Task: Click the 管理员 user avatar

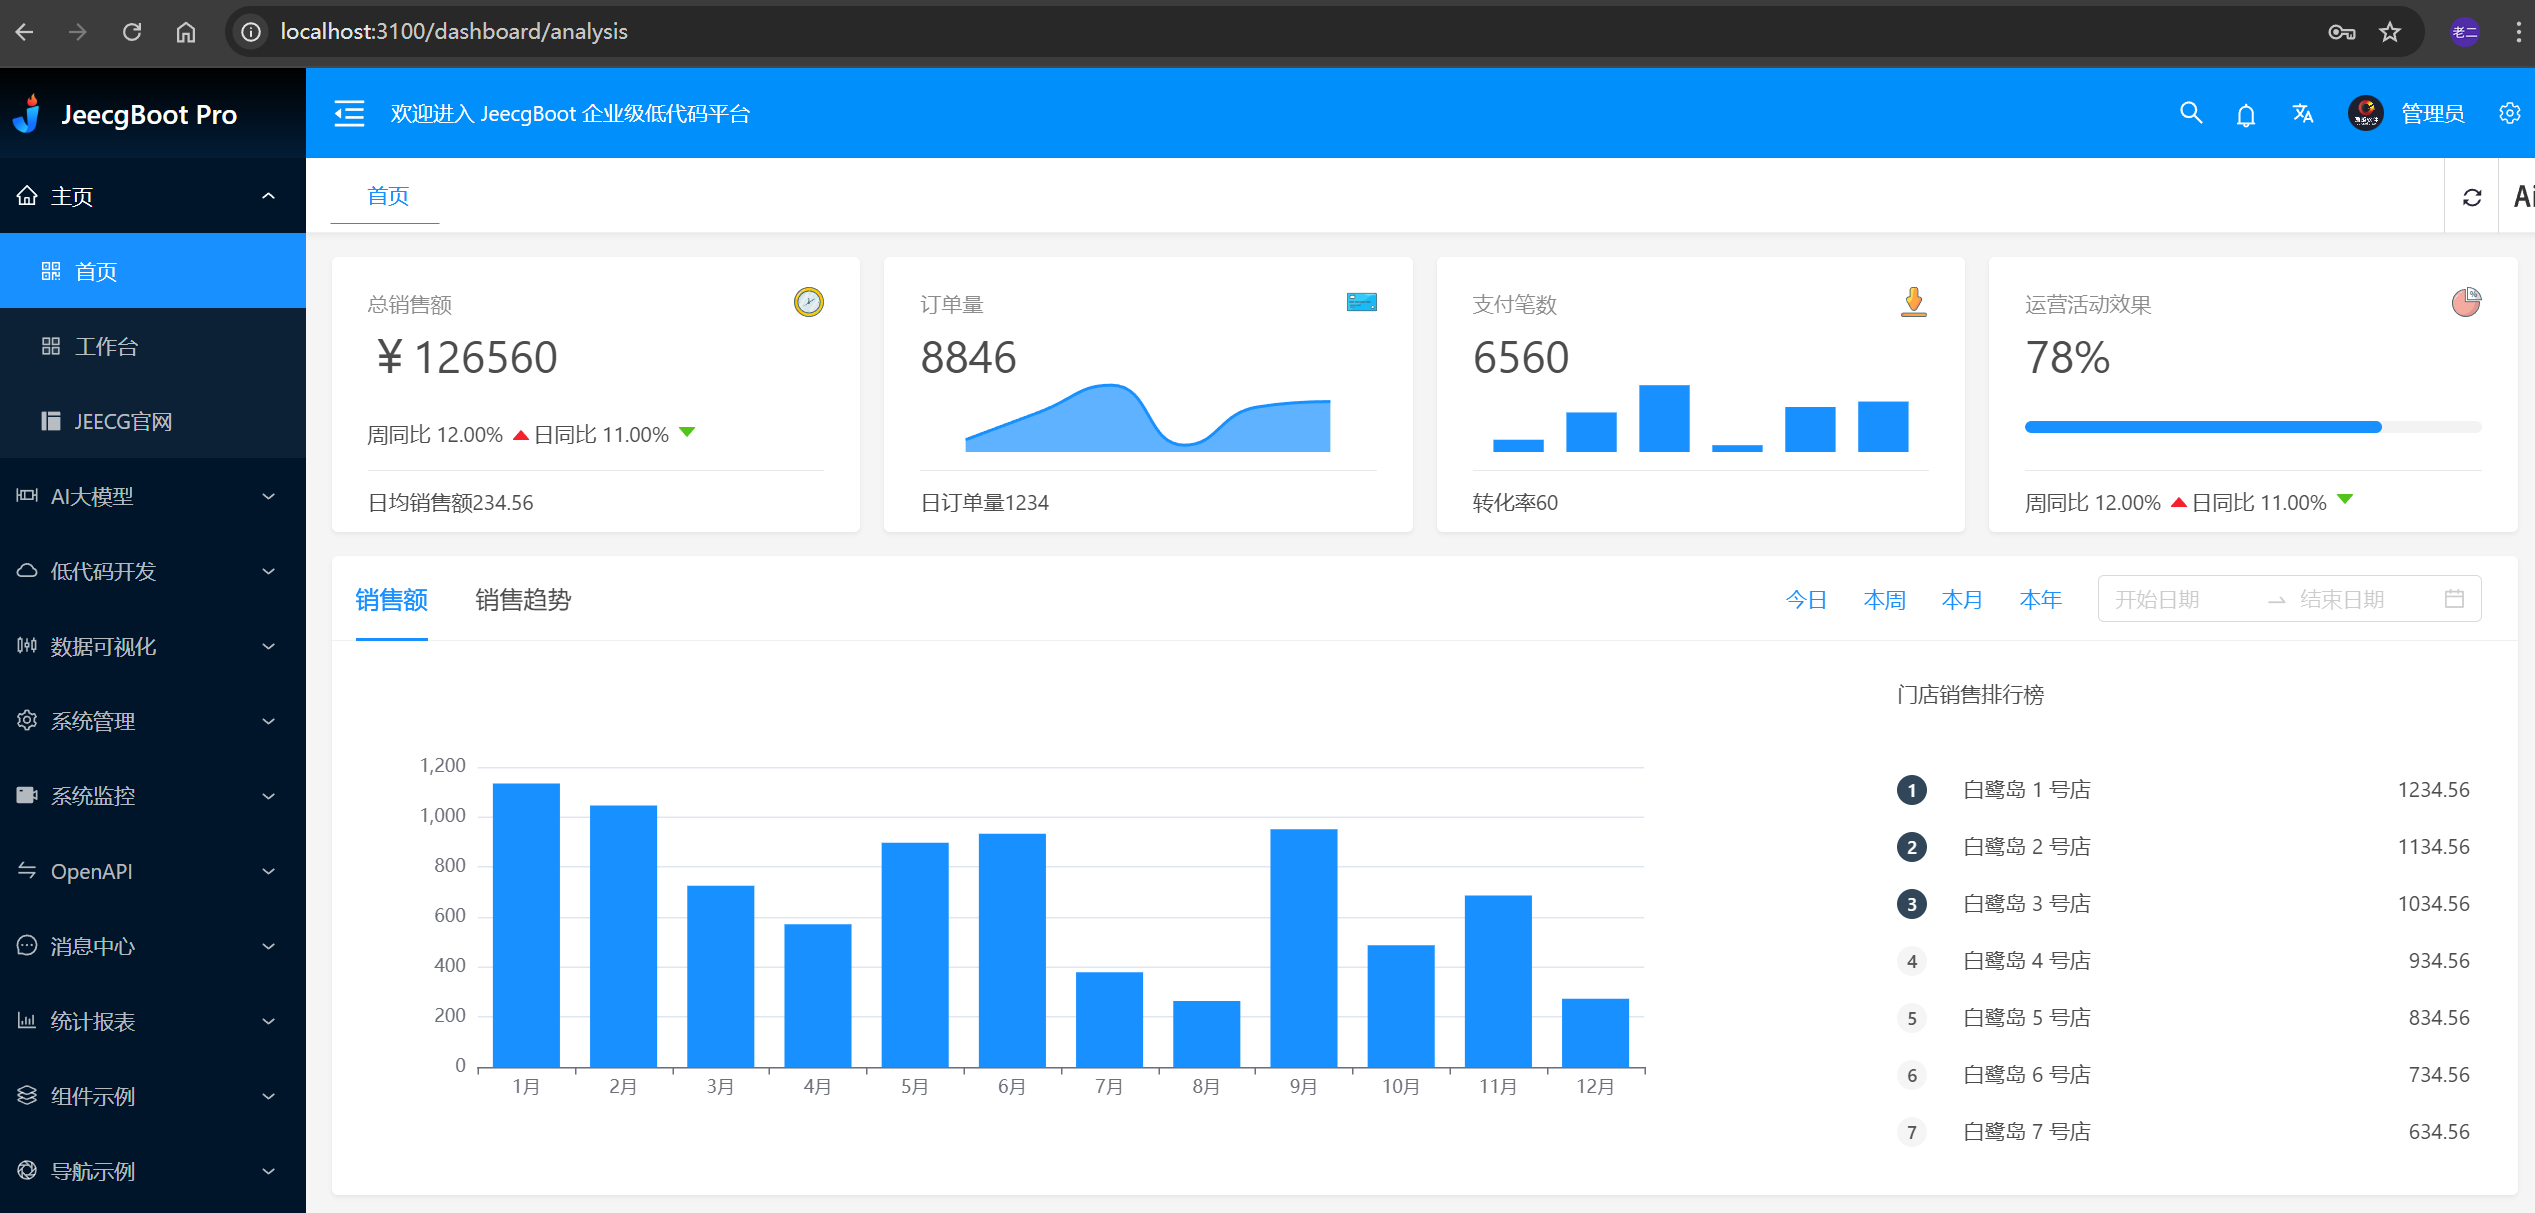Action: (2365, 113)
